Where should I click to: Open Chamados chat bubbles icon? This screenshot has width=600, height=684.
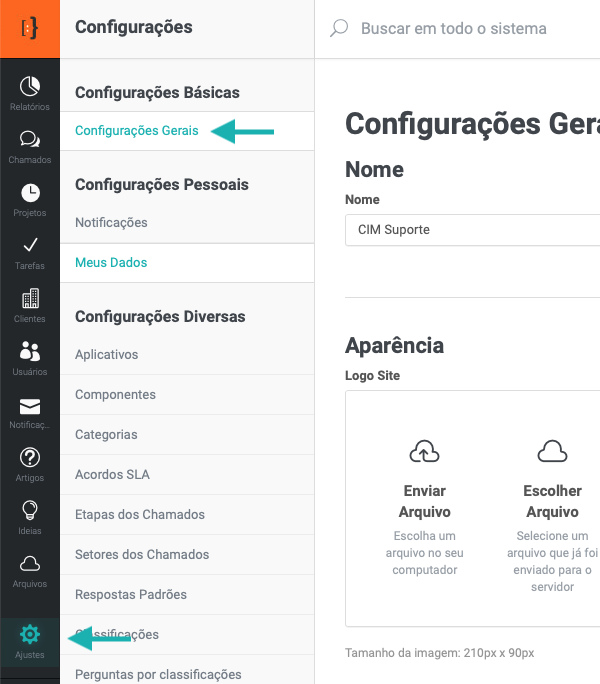pyautogui.click(x=30, y=140)
